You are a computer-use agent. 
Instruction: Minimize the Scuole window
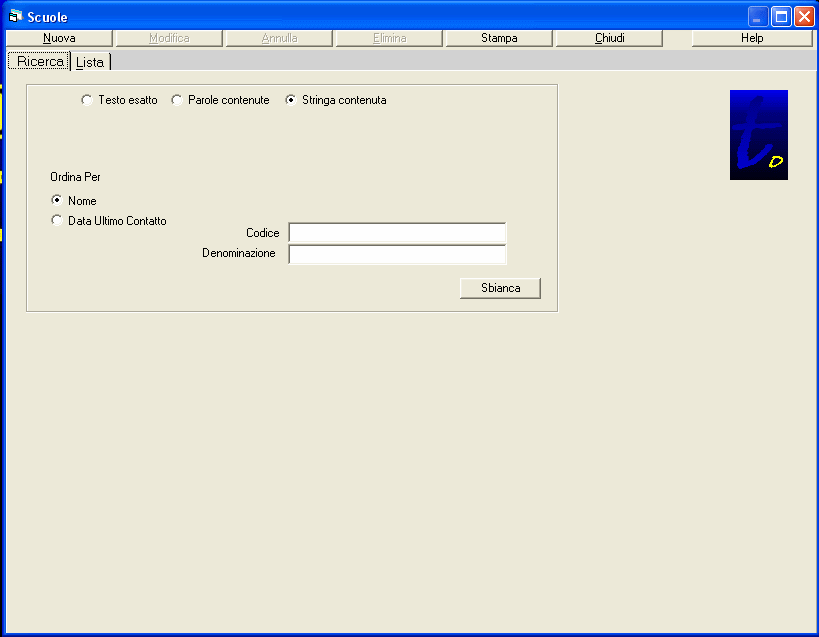[x=758, y=17]
